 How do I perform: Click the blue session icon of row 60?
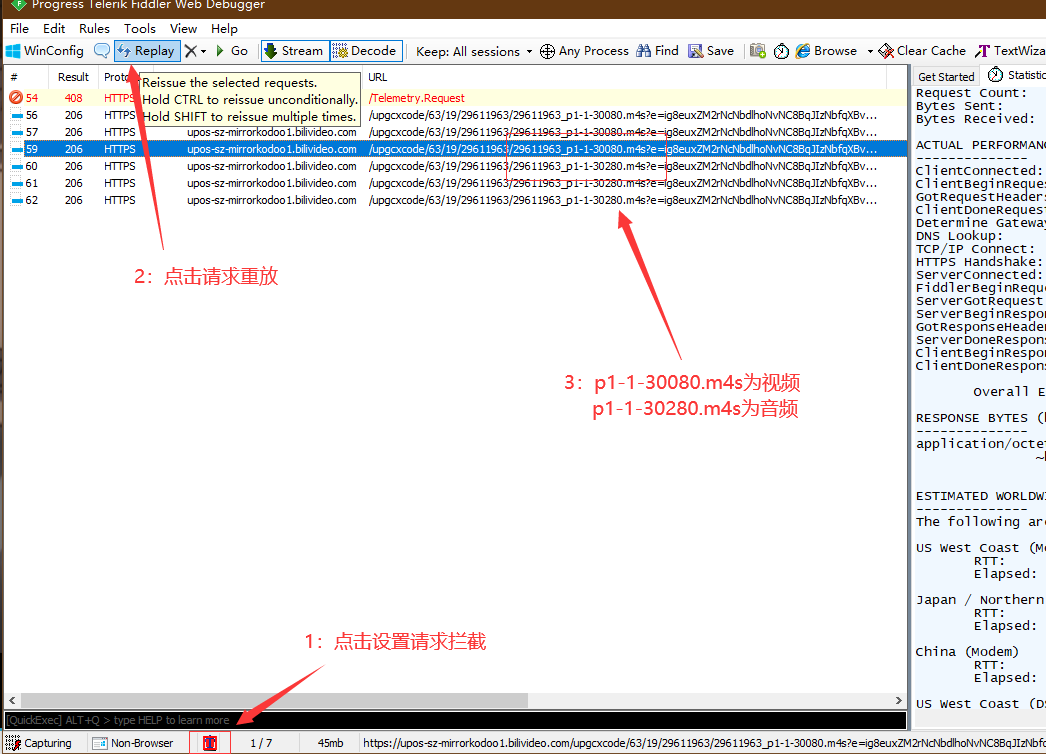pyautogui.click(x=17, y=166)
